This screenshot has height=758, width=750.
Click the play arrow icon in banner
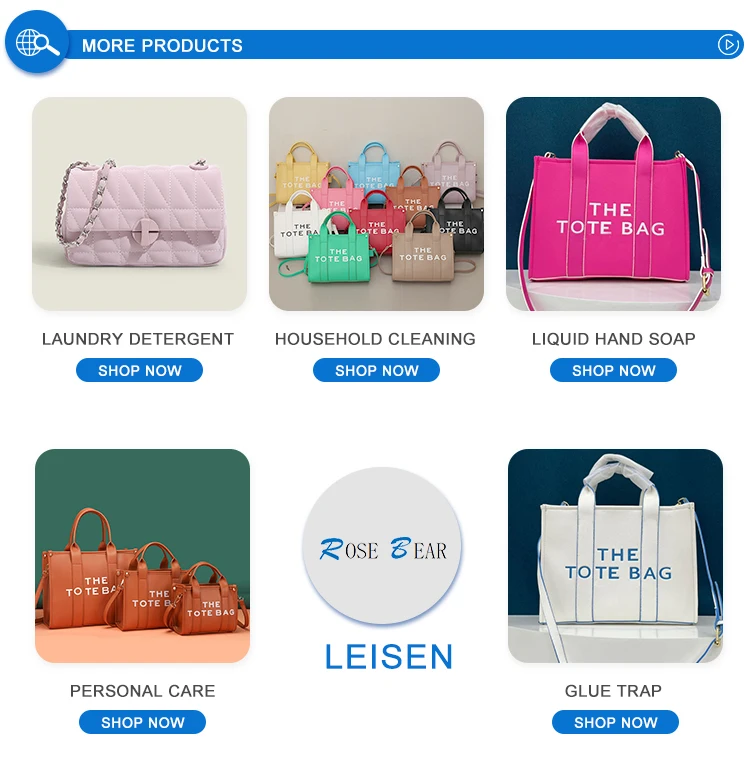click(x=728, y=45)
